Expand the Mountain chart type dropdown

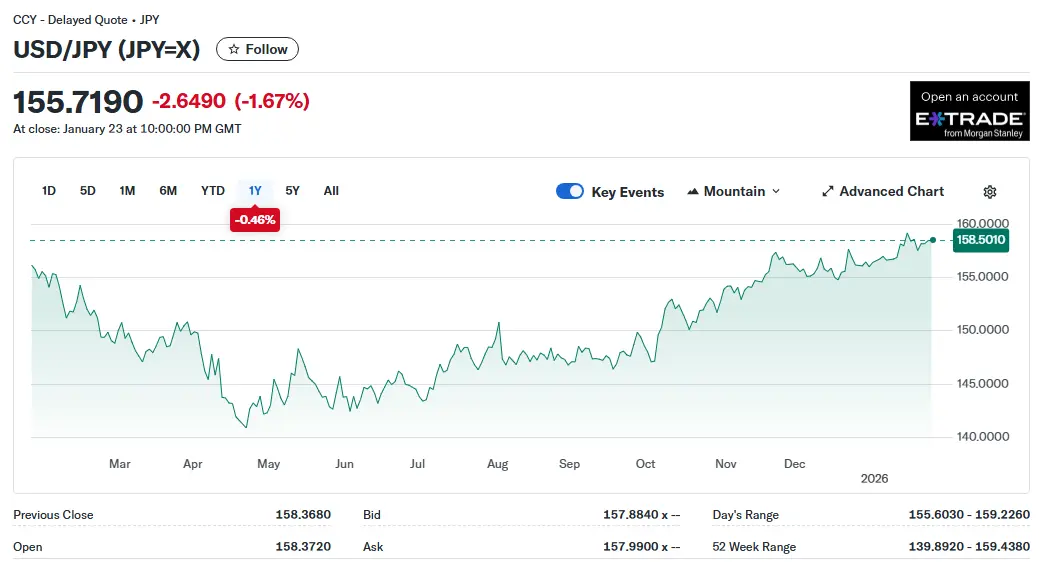tap(776, 192)
